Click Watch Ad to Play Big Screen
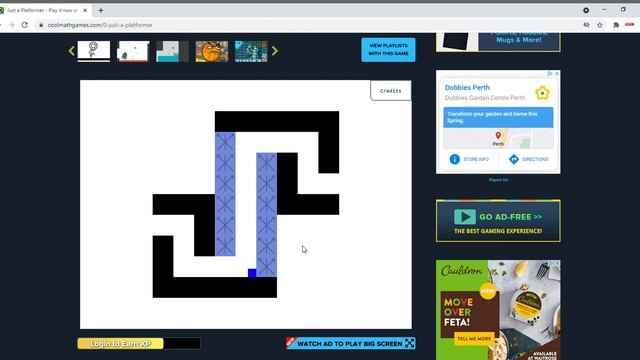Screen dimensions: 640x360 tap(351, 343)
